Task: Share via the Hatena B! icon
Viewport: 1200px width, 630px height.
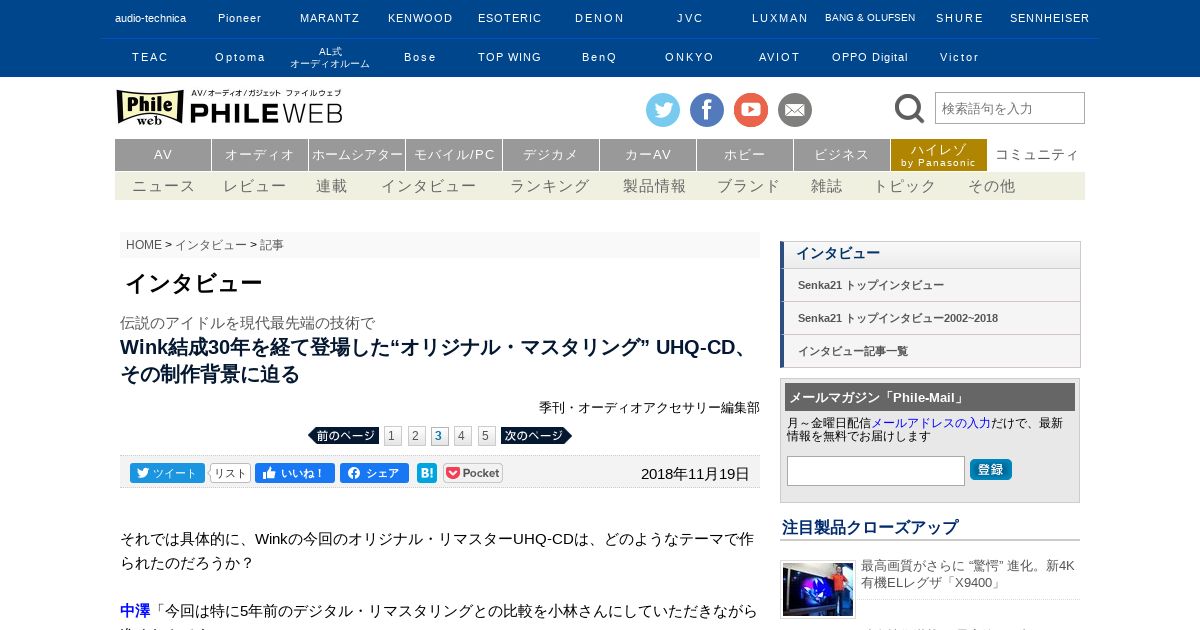Action: click(427, 473)
